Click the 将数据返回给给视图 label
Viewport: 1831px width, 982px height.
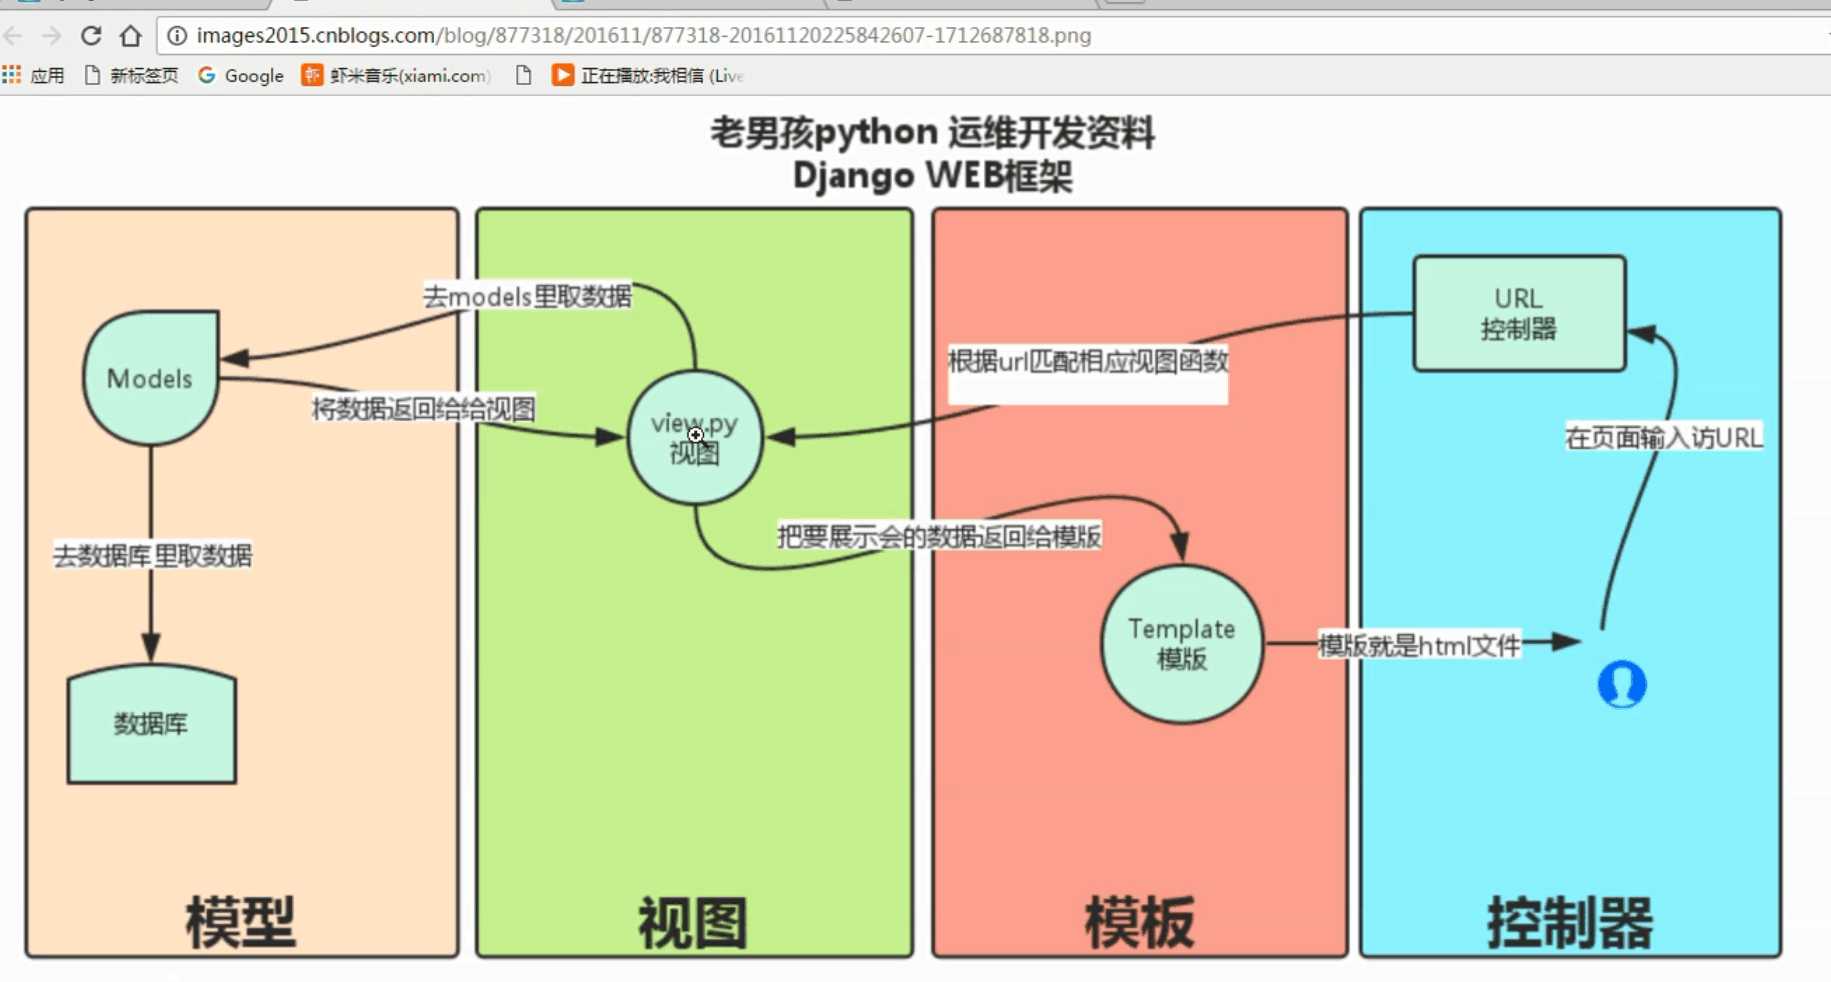tap(424, 409)
